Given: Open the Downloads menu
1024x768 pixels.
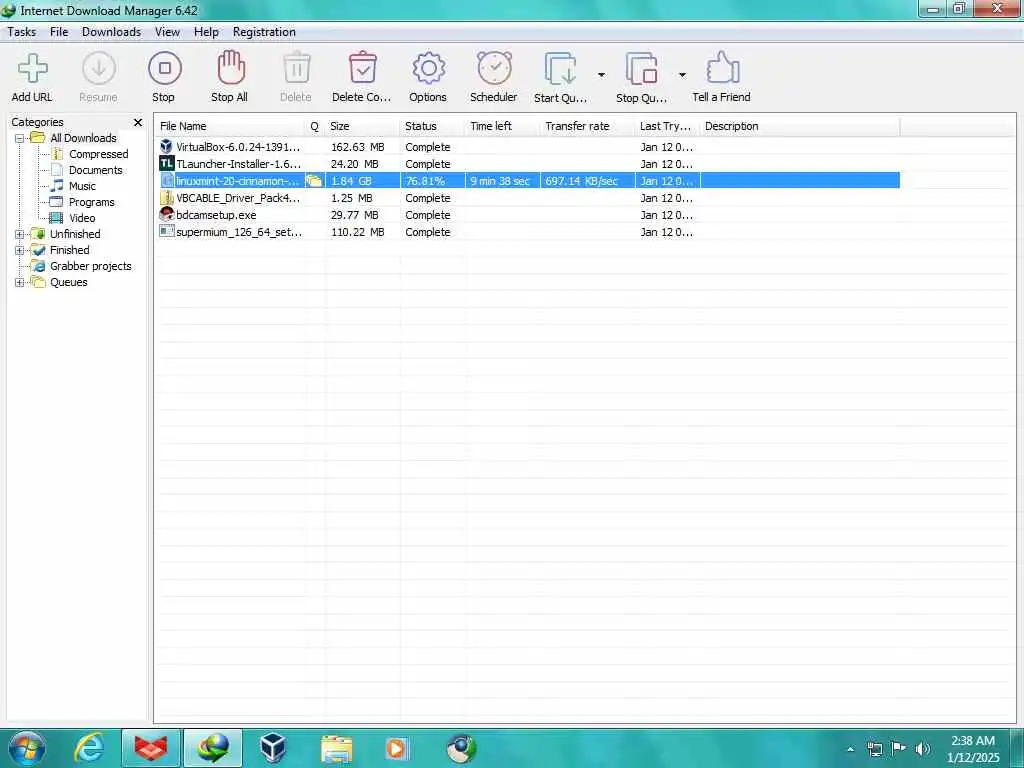Looking at the screenshot, I should coord(111,32).
